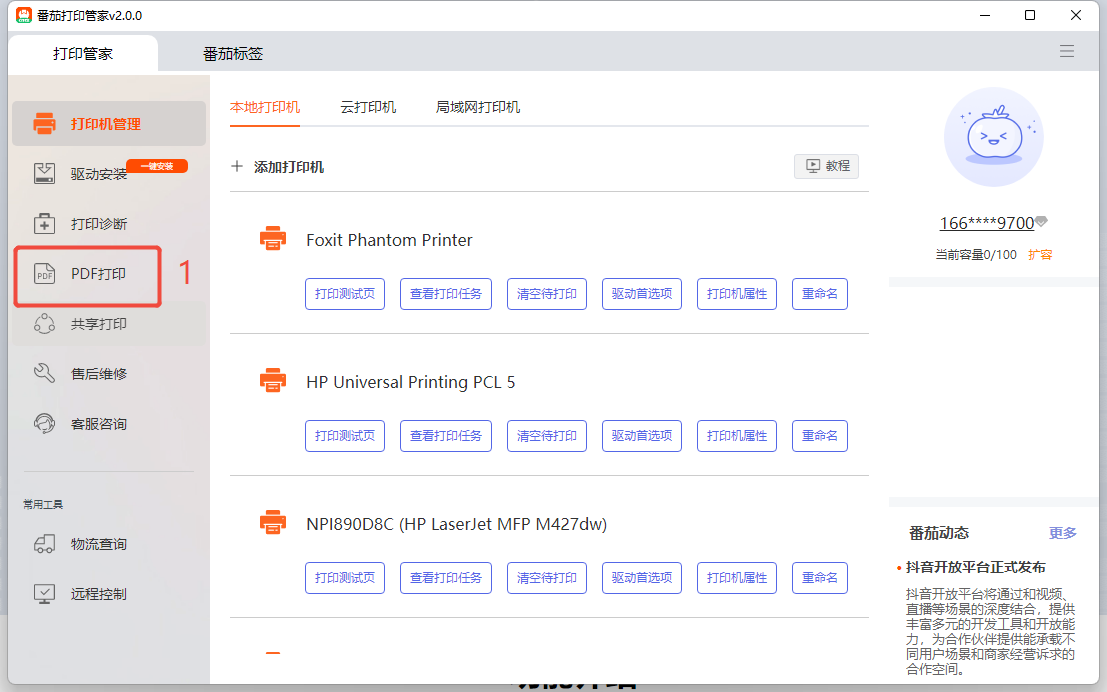The image size is (1107, 692).
Task: Click the Foxit Phantom Printer name
Action: [389, 240]
